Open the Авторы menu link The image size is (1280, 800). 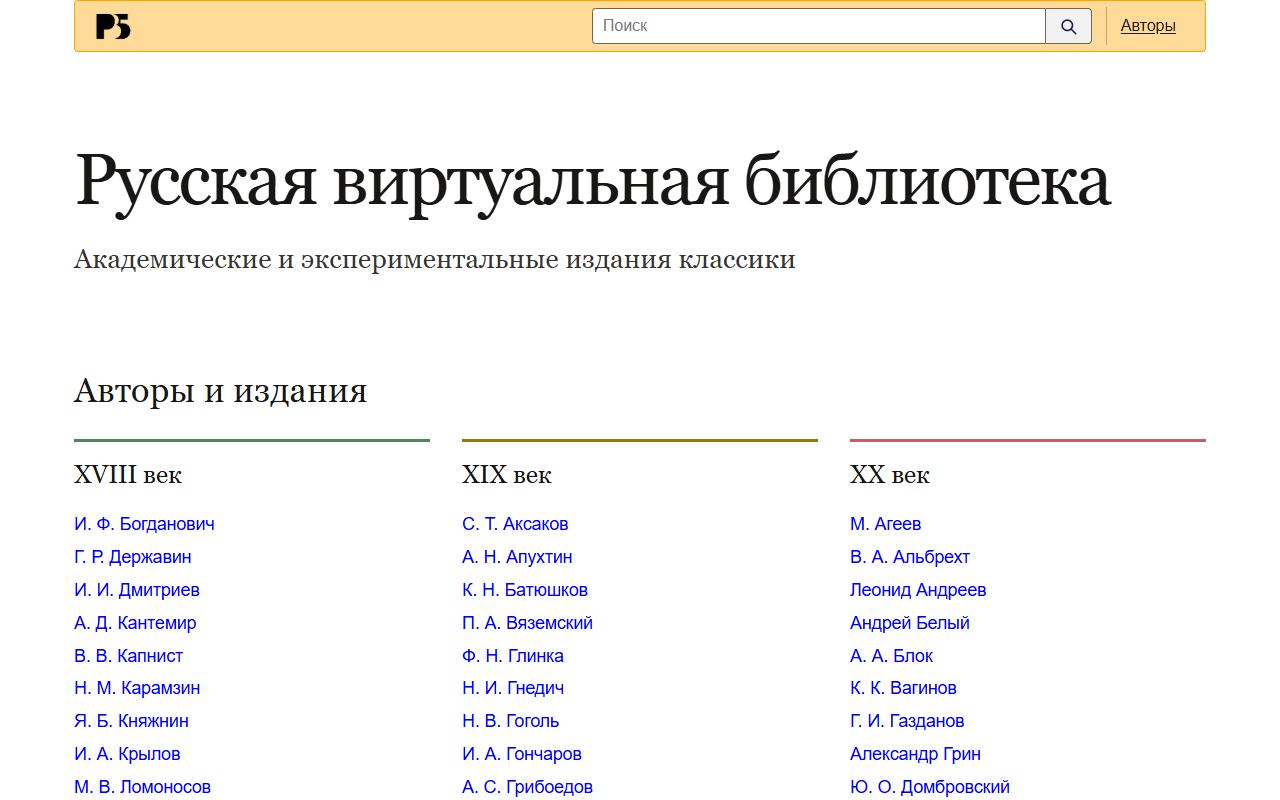pyautogui.click(x=1148, y=26)
